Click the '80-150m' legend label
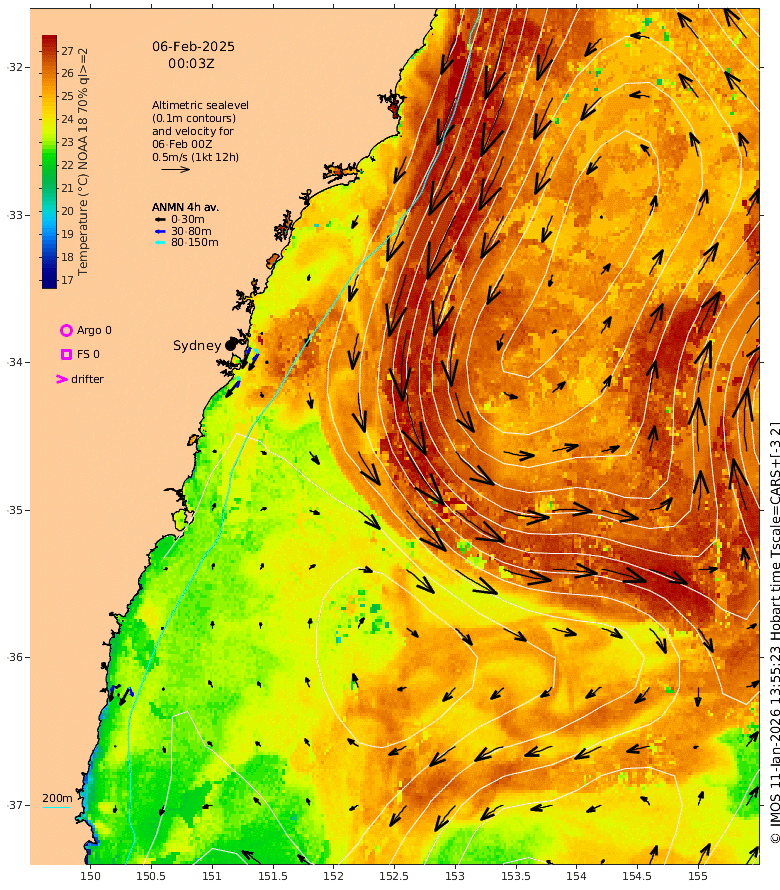This screenshot has height=890, width=780. [x=195, y=242]
